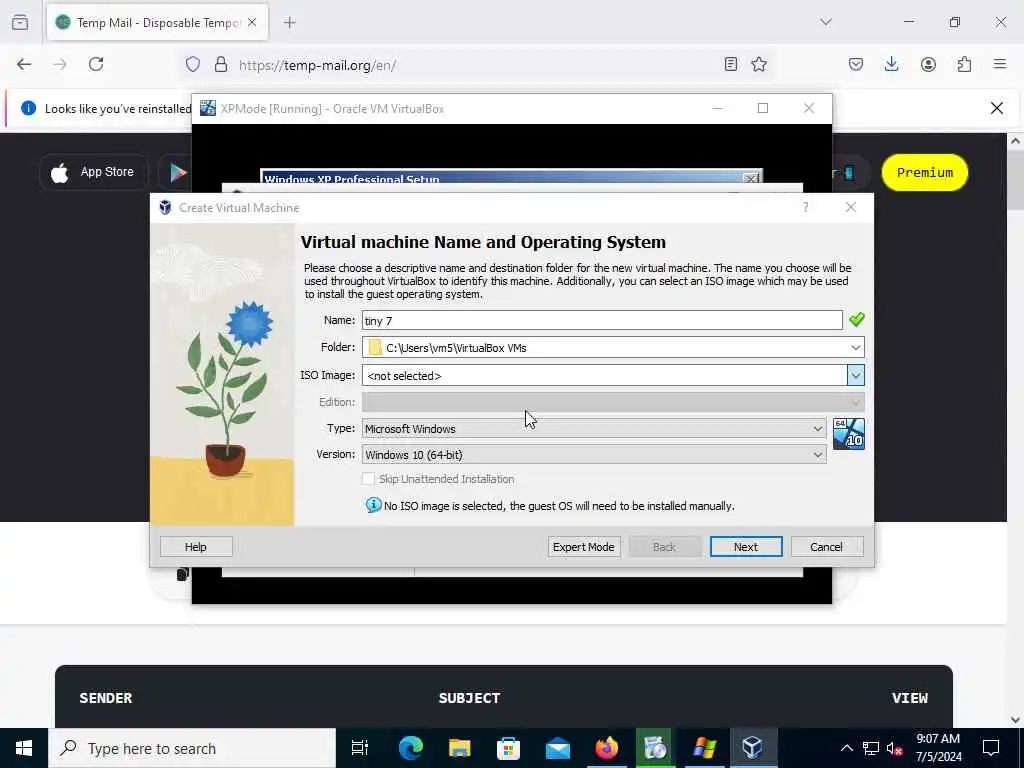The height and width of the screenshot is (768, 1024).
Task: Click the muted volume tray icon
Action: (895, 748)
